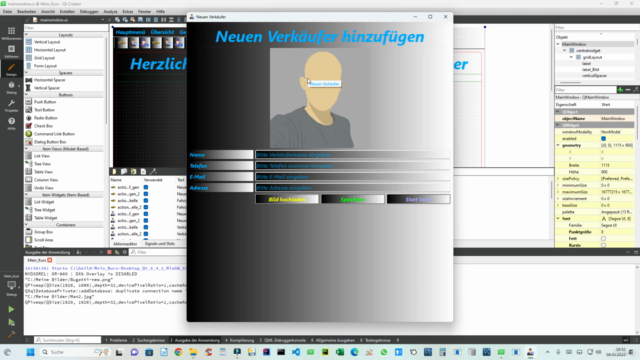
Task: Open Willkommen mode in Qt Creator sidebar
Action: click(11, 33)
